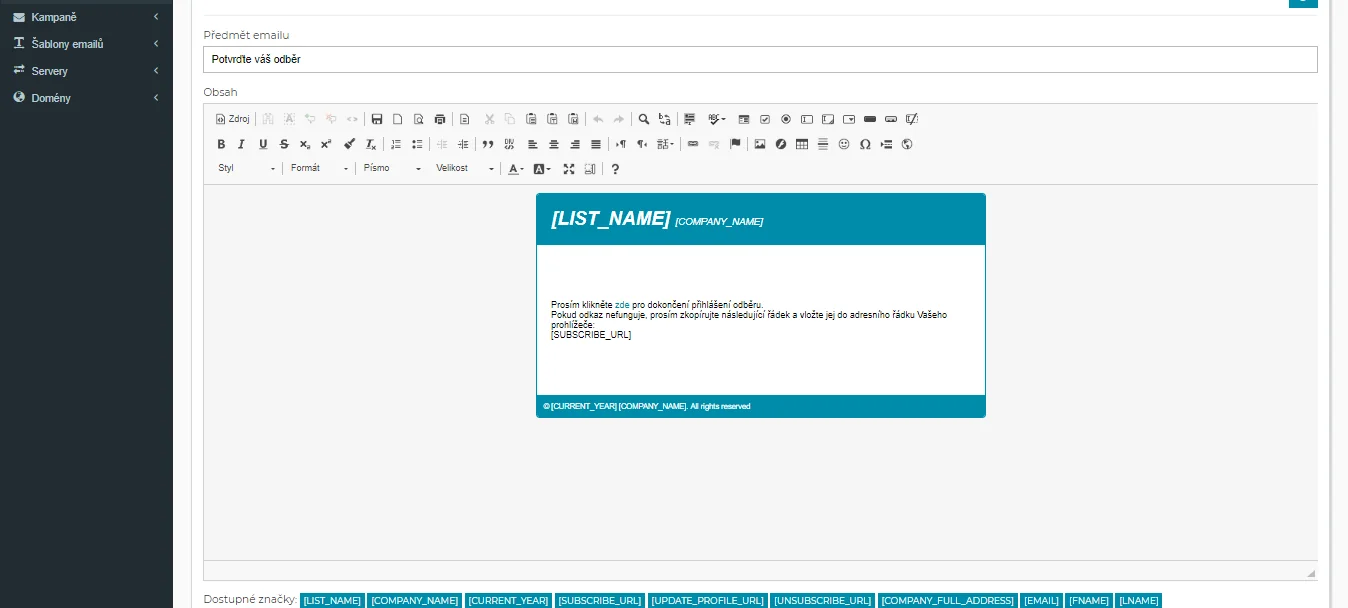
Task: Open the Styl dropdown
Action: click(x=246, y=169)
